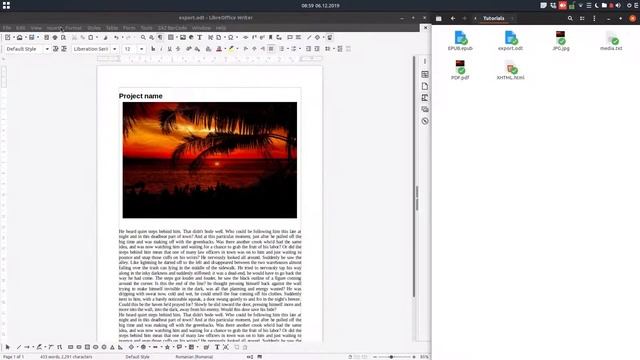Toggle Strikethrough formatting
This screenshot has width=640, height=360.
pos(178,49)
